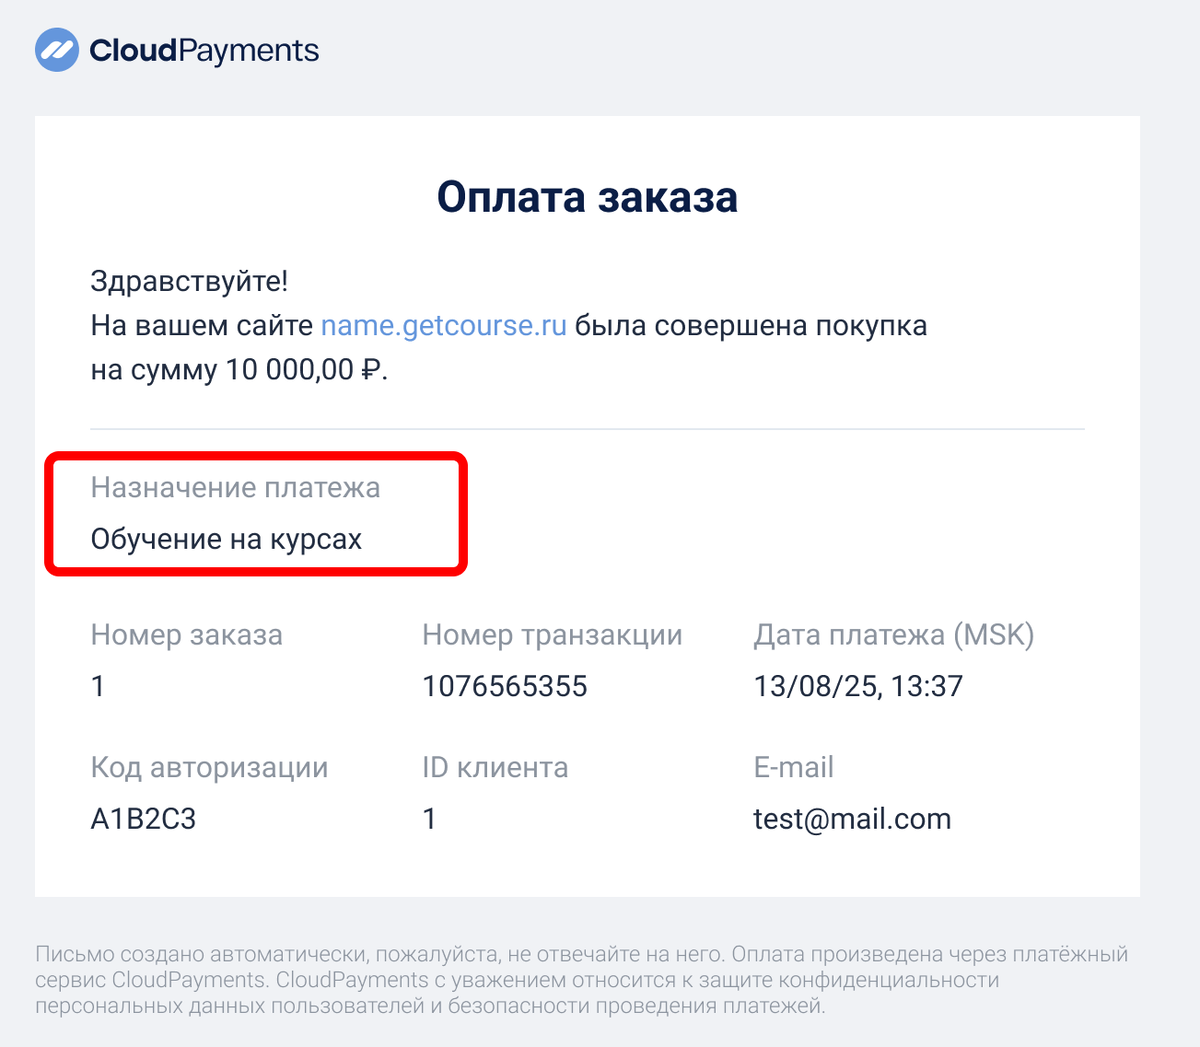Click the client ID value under "ID клиента"
Screen dimensions: 1200x1047
point(429,820)
